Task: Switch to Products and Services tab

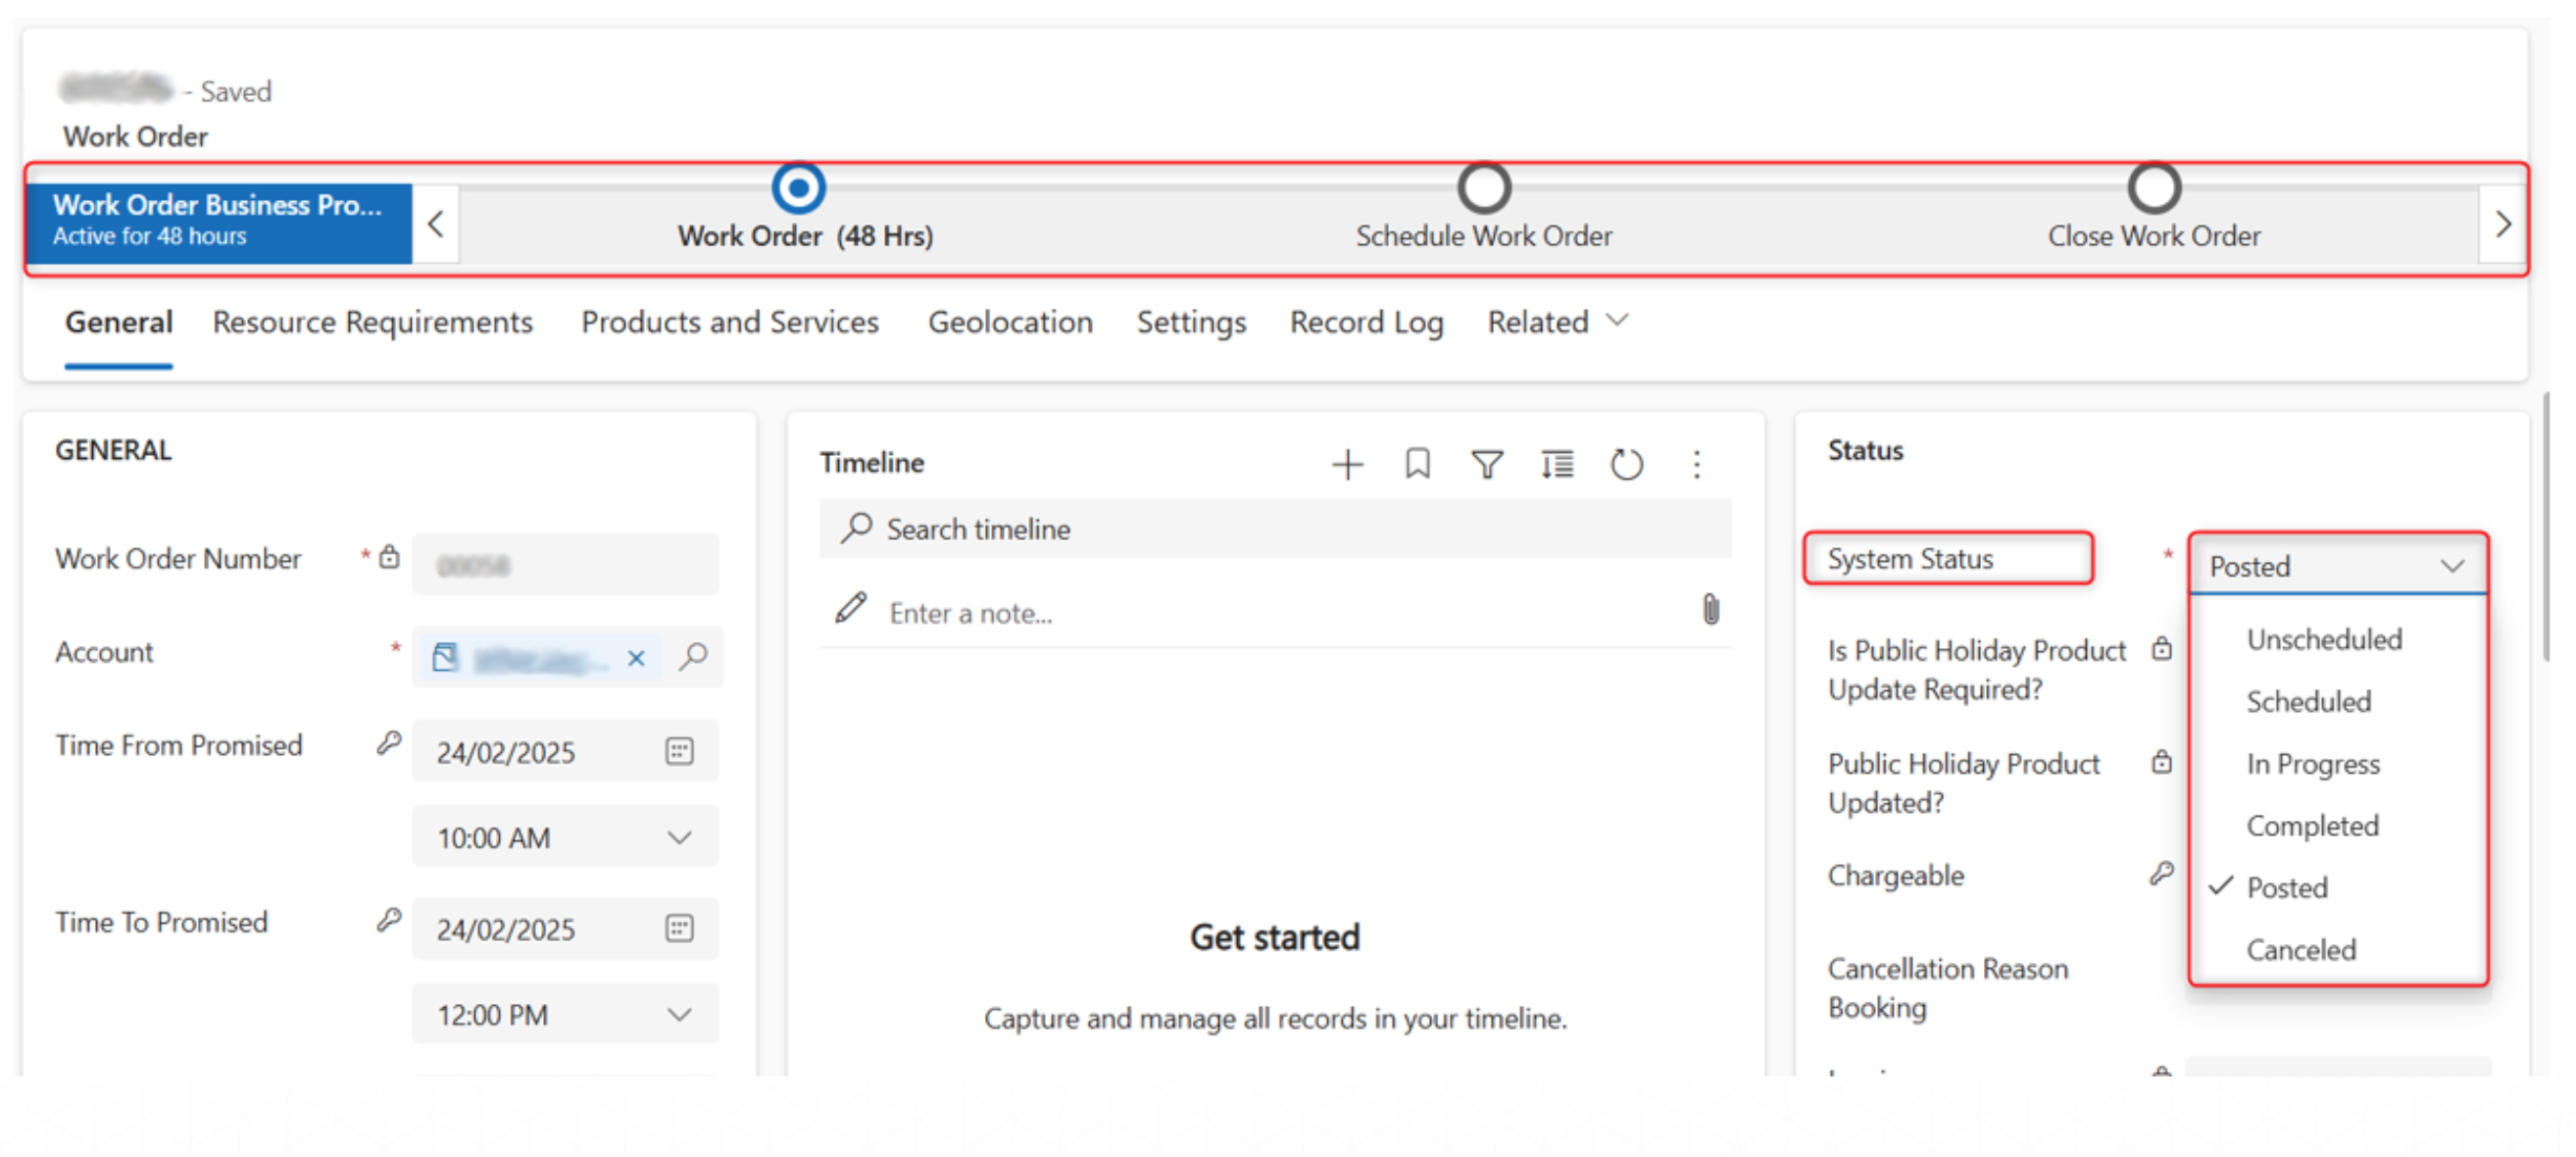Action: [x=729, y=322]
